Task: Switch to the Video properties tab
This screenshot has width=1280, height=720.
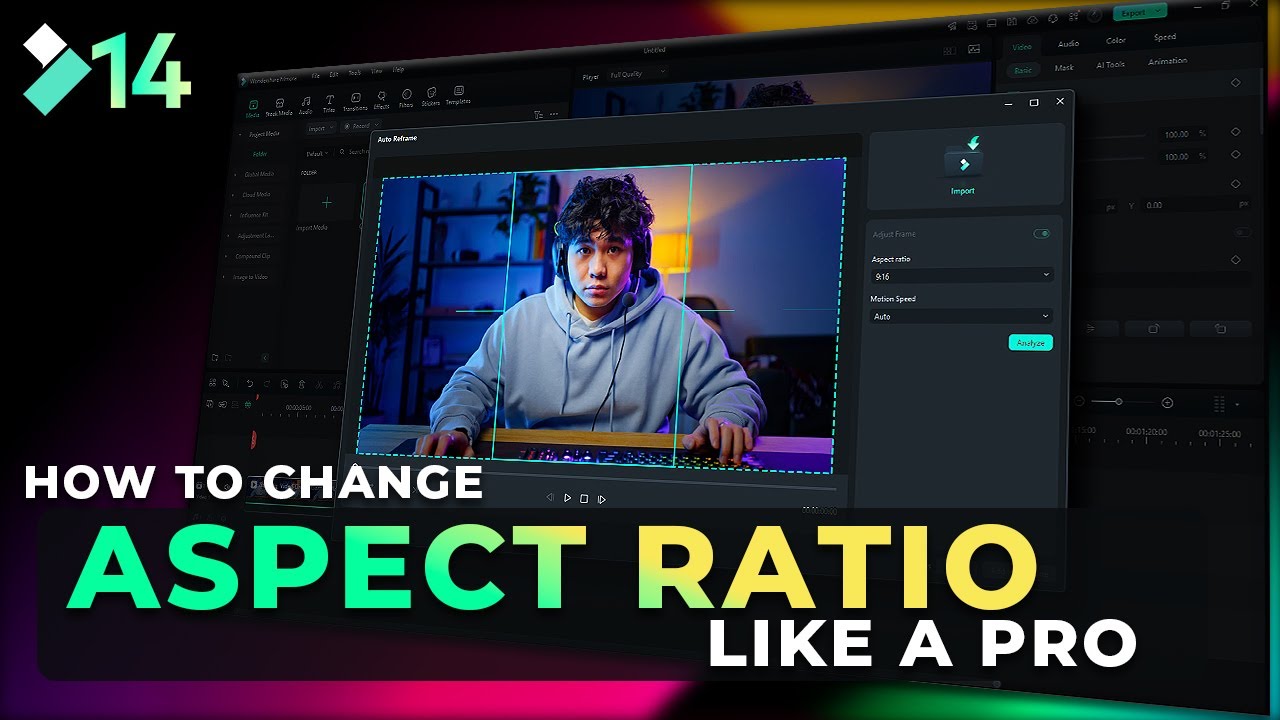Action: tap(1021, 46)
